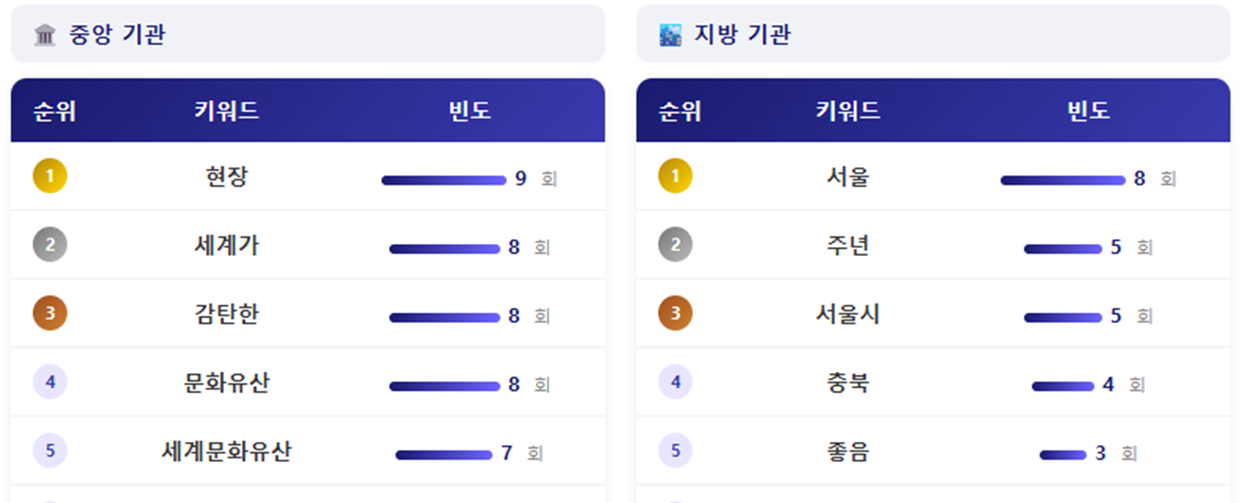Click silver rank 2 badge beside 세계가
This screenshot has width=1243, height=503.
[50, 245]
